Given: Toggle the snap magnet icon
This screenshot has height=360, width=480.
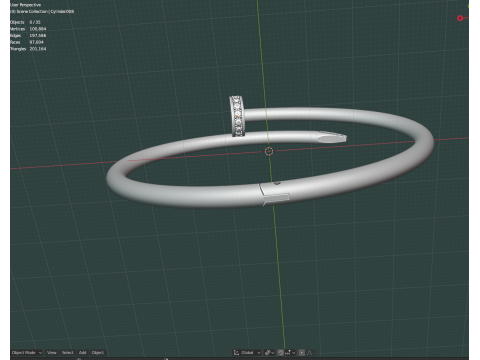Looking at the screenshot, I should [x=281, y=352].
